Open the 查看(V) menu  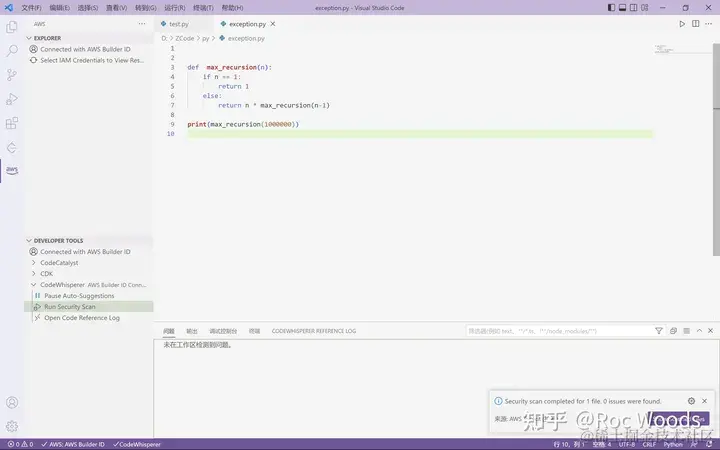[x=116, y=8]
